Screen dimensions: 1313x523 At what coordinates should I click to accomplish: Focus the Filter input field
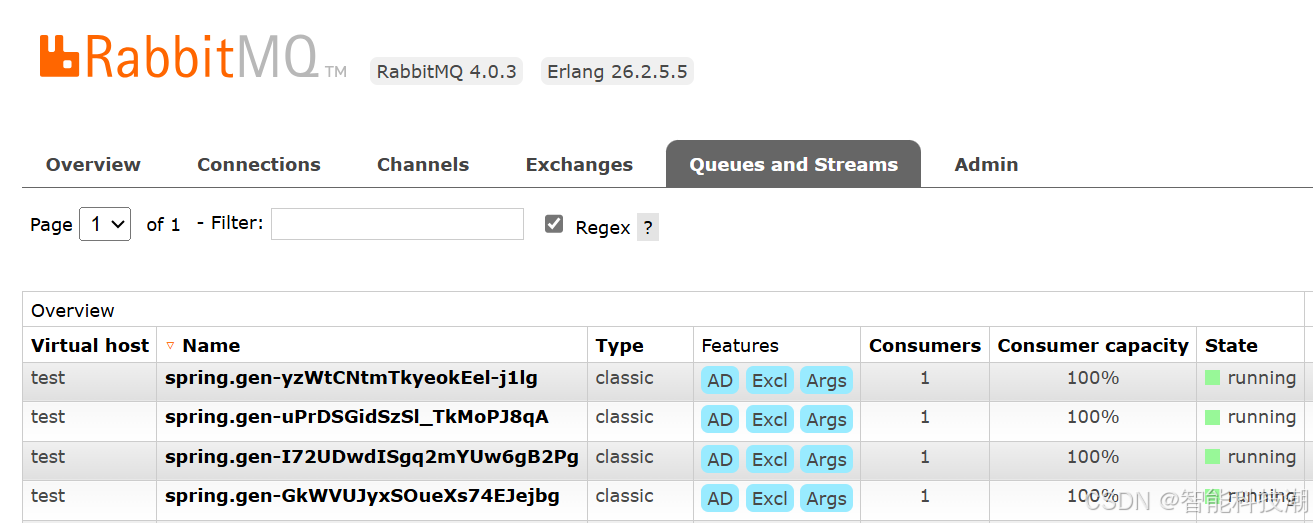point(397,224)
